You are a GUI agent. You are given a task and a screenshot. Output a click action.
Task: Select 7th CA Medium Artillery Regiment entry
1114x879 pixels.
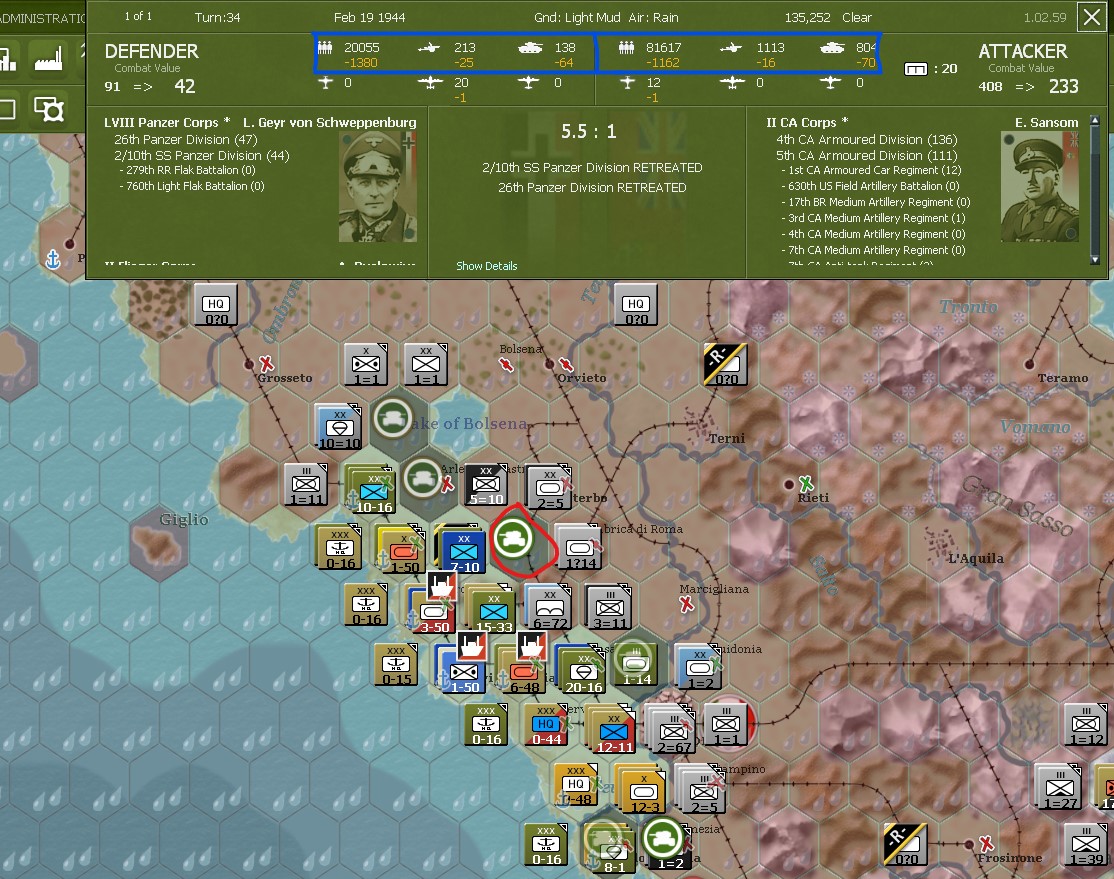873,250
